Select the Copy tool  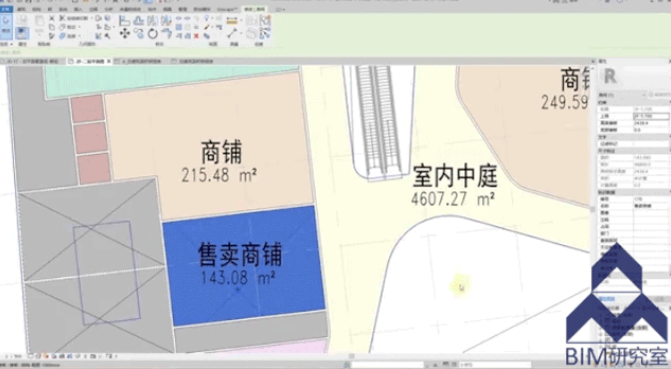138,33
